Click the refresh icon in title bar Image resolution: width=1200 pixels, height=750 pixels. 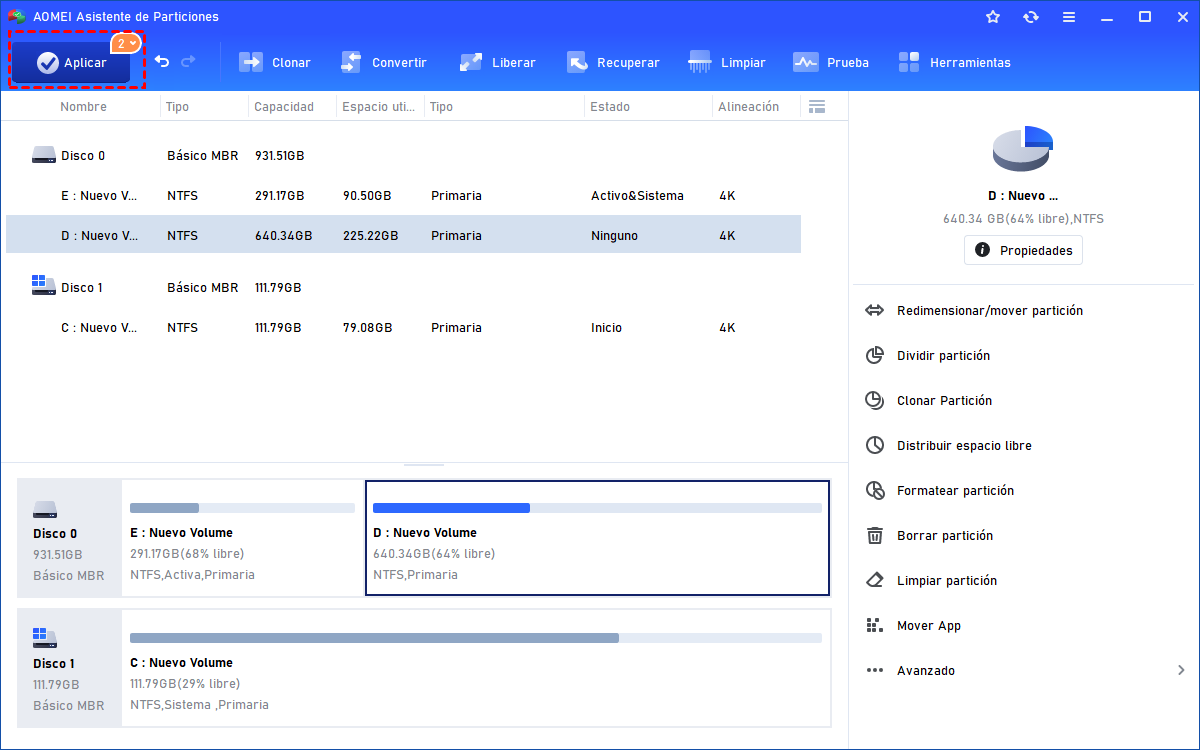click(x=1031, y=17)
